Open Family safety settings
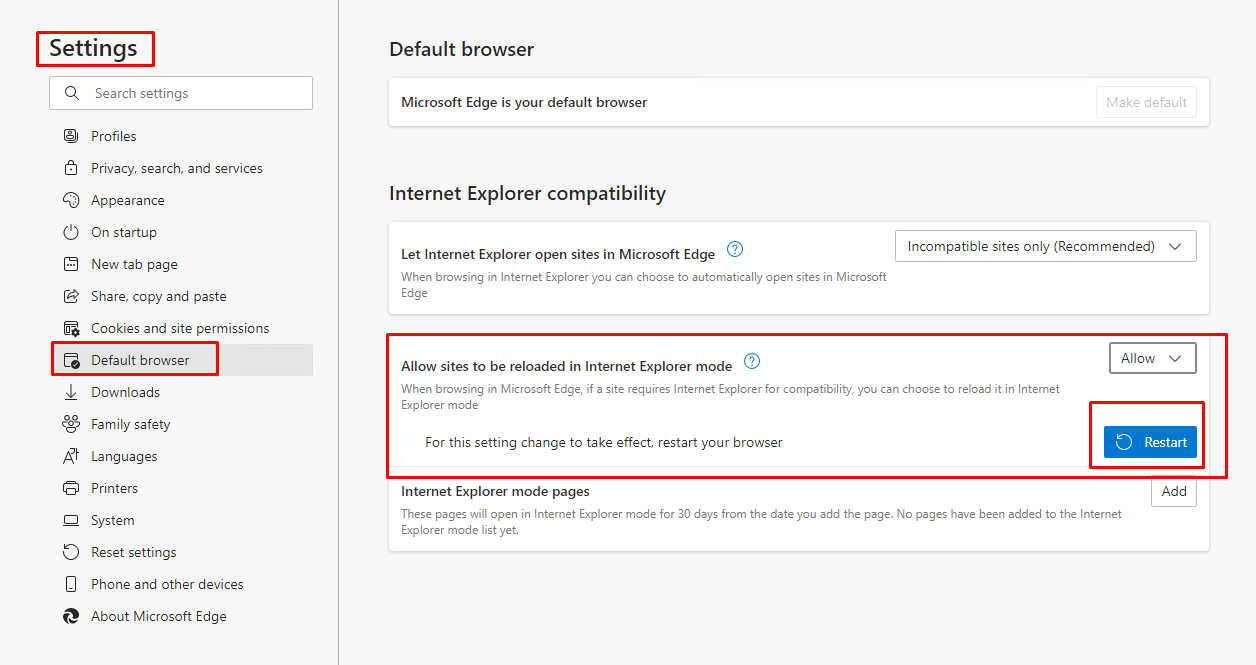The height and width of the screenshot is (665, 1256). coord(129,423)
